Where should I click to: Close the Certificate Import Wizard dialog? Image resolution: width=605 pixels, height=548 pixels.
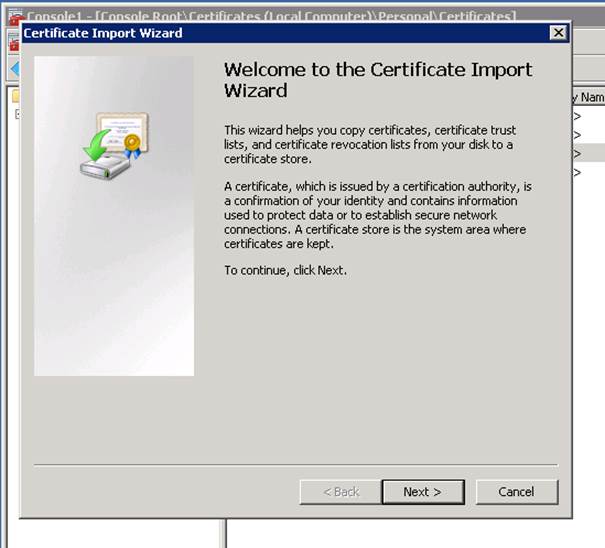[558, 33]
